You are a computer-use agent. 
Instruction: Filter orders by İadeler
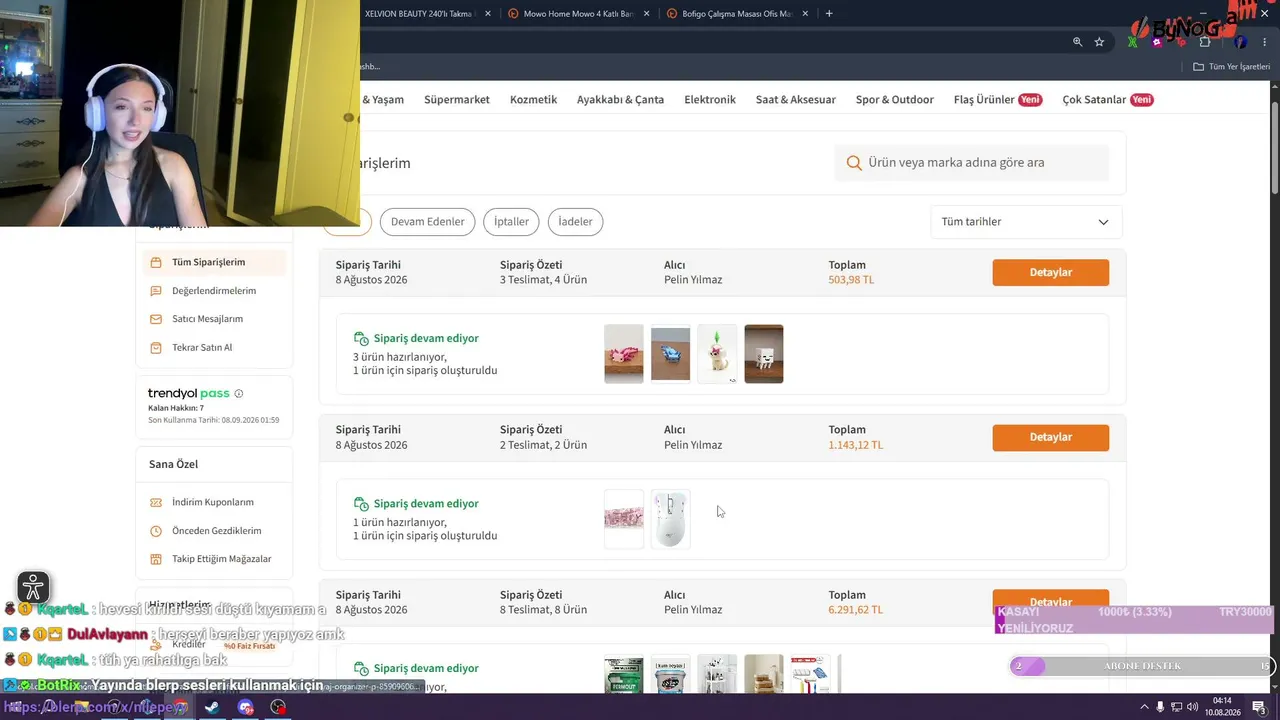tap(575, 222)
